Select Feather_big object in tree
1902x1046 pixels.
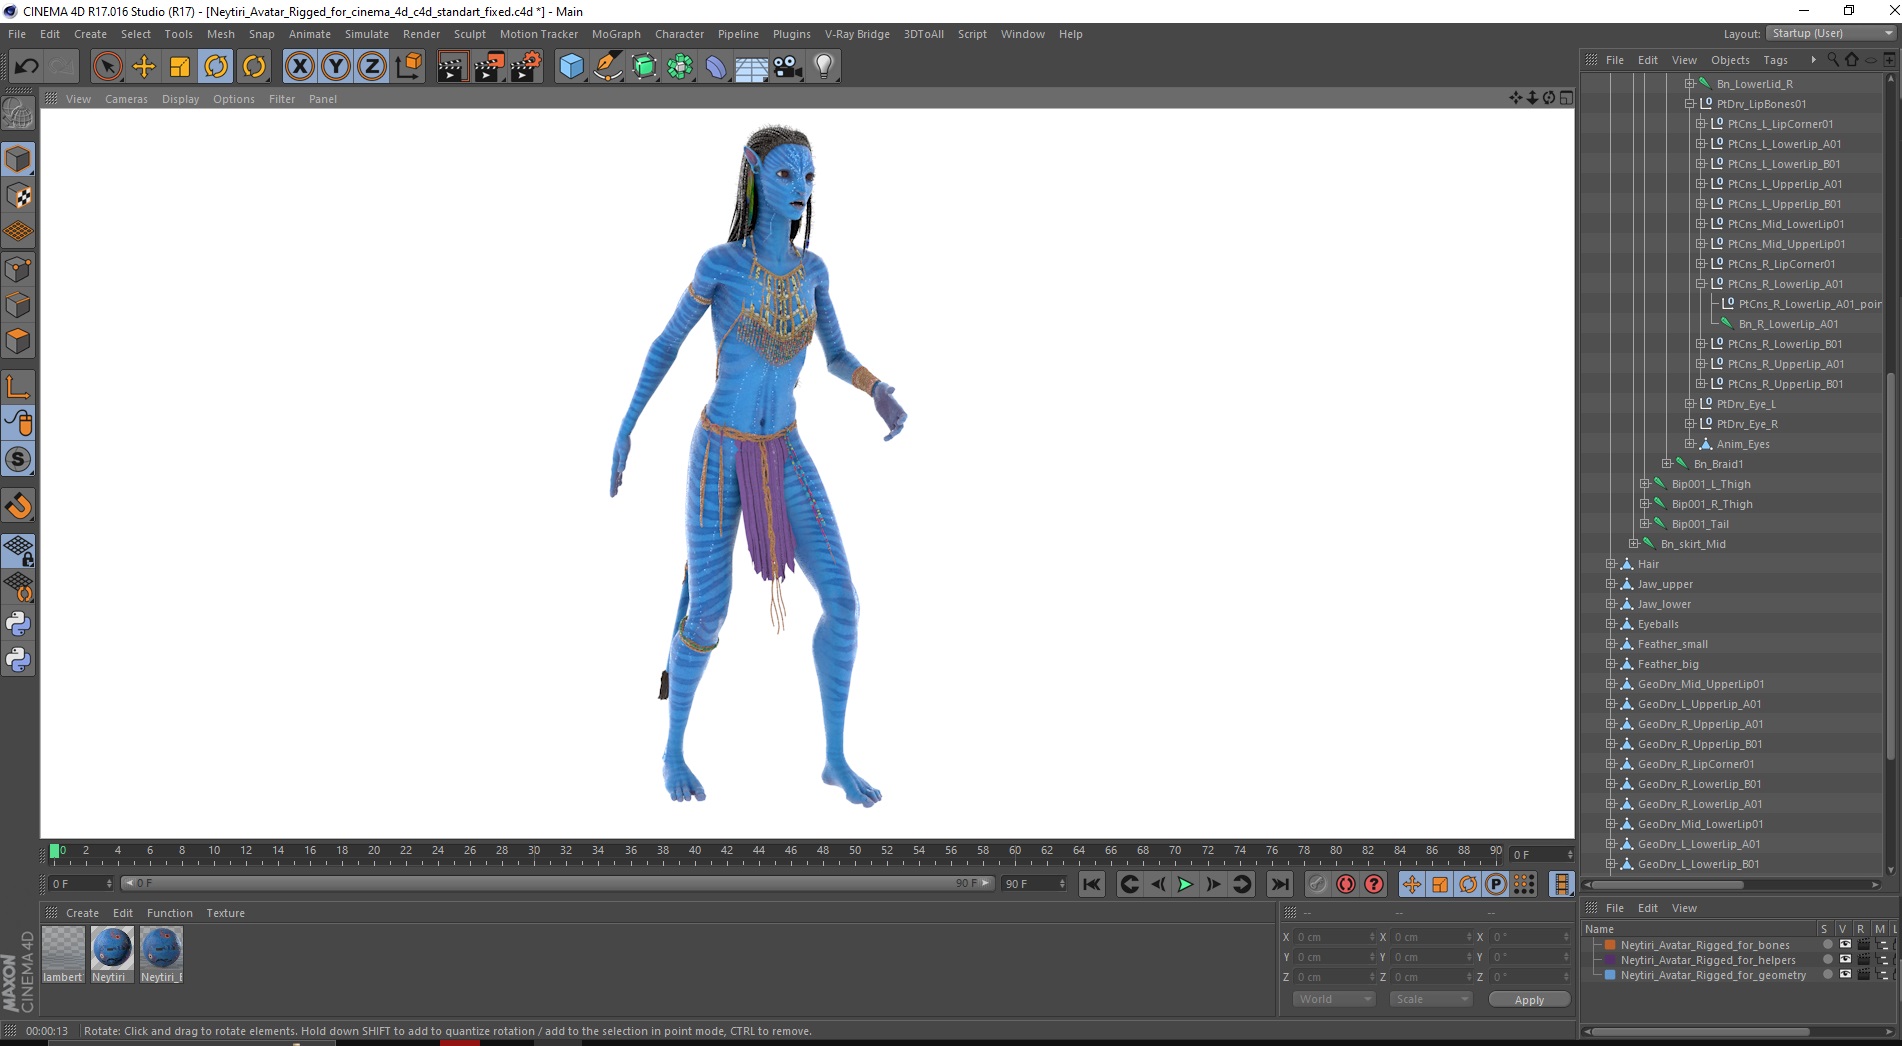tap(1668, 664)
